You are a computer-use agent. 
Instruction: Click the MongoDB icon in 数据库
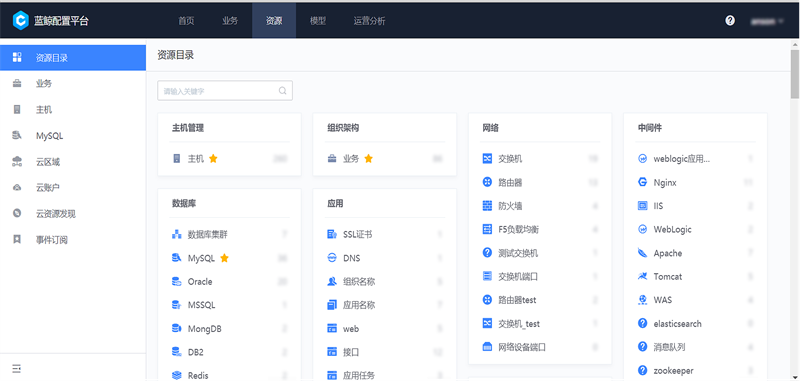coord(177,328)
